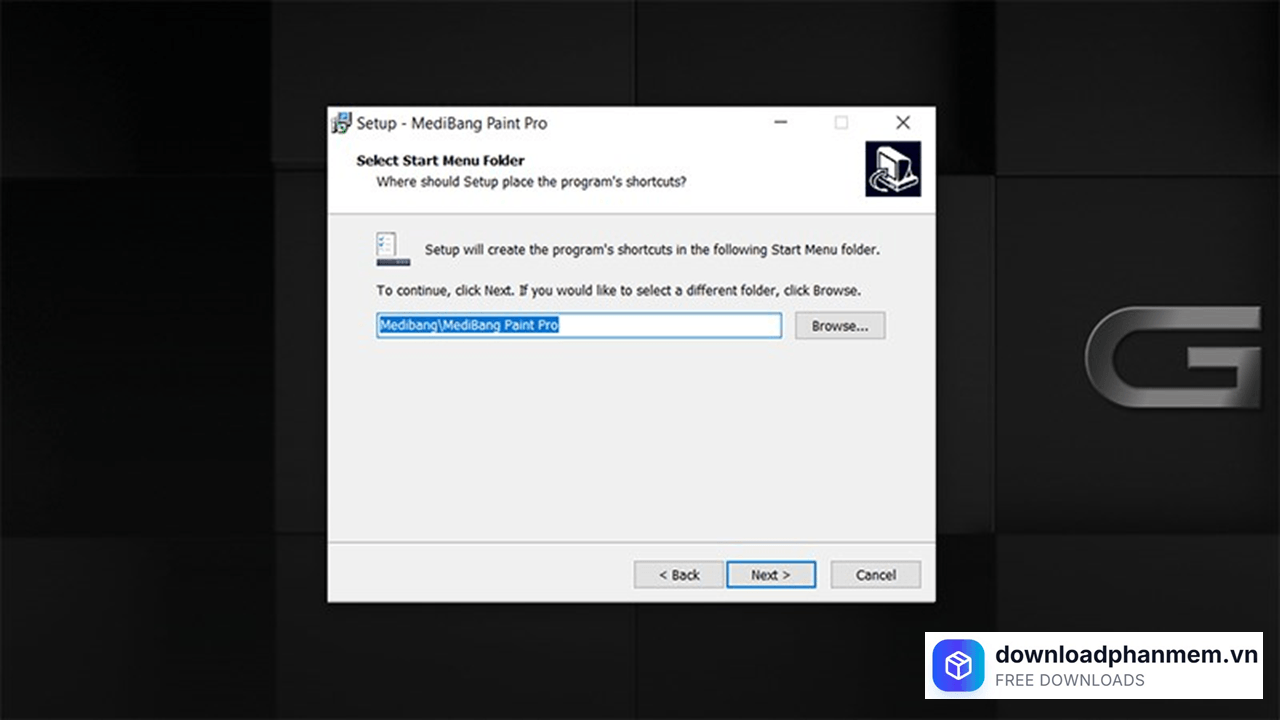Click the 'Where should Setup place' subtitle text
Viewport: 1280px width, 720px height.
tap(531, 182)
